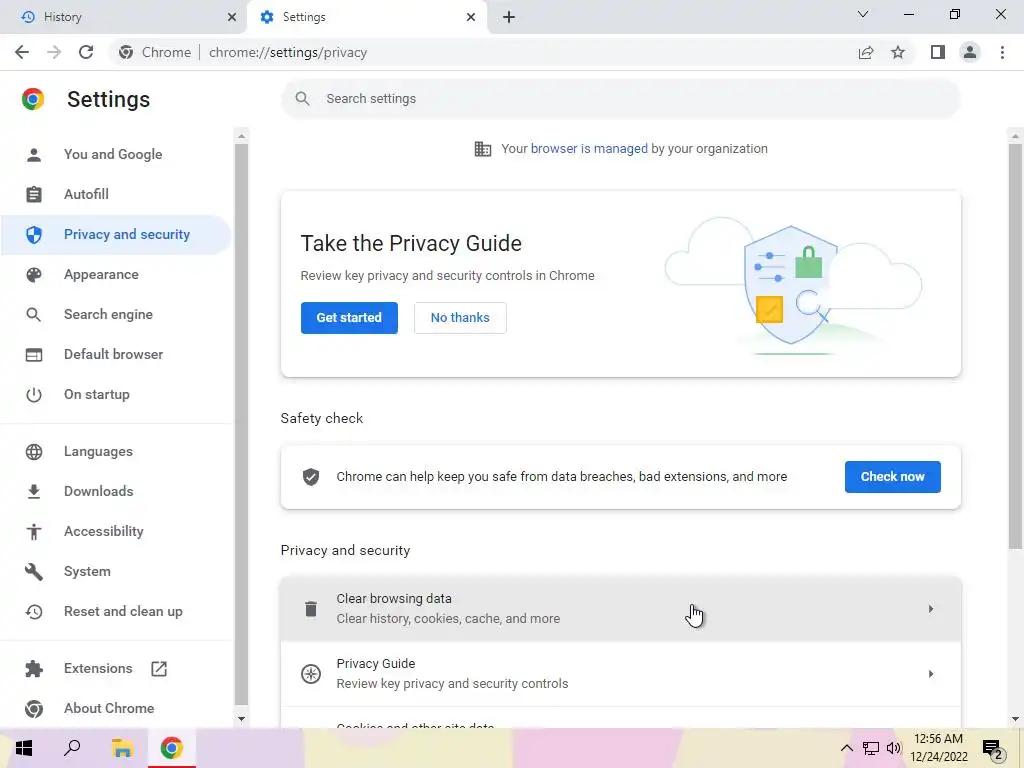Switch to the History tab
The width and height of the screenshot is (1024, 768).
point(123,17)
